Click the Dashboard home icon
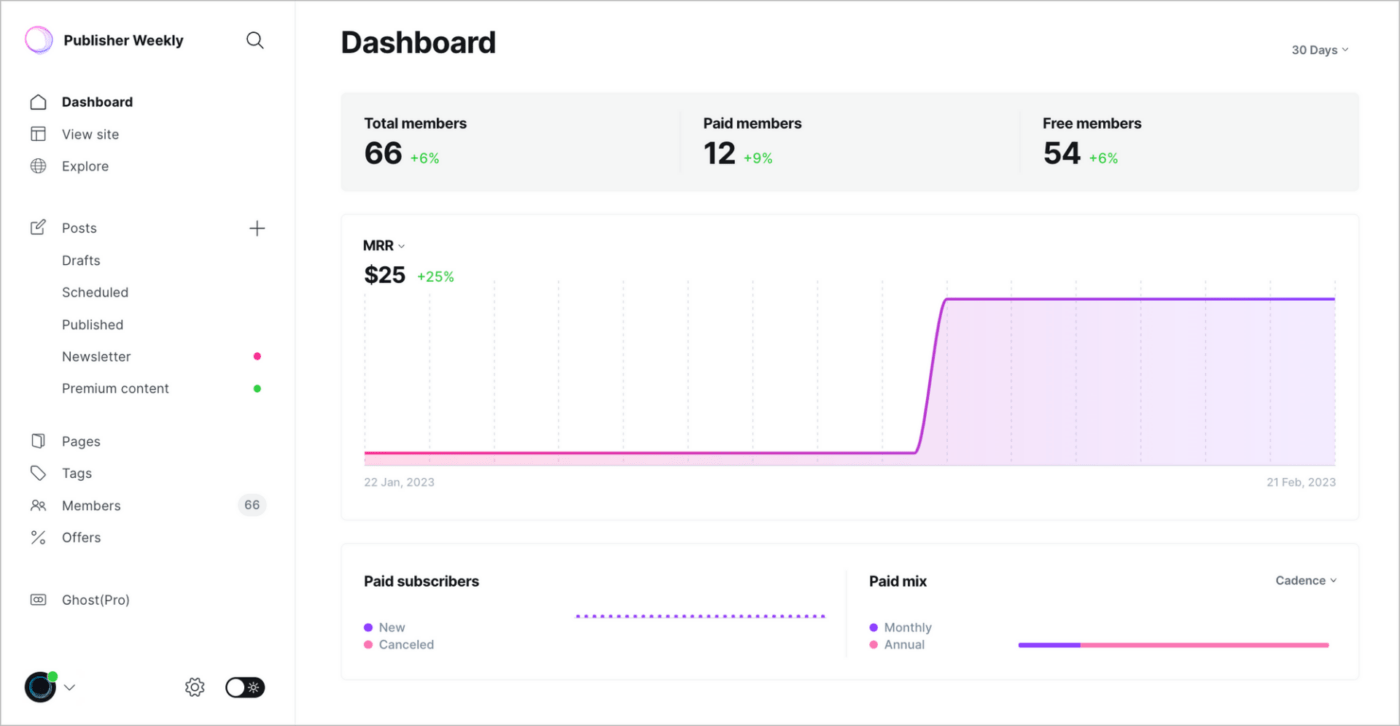 coord(38,102)
